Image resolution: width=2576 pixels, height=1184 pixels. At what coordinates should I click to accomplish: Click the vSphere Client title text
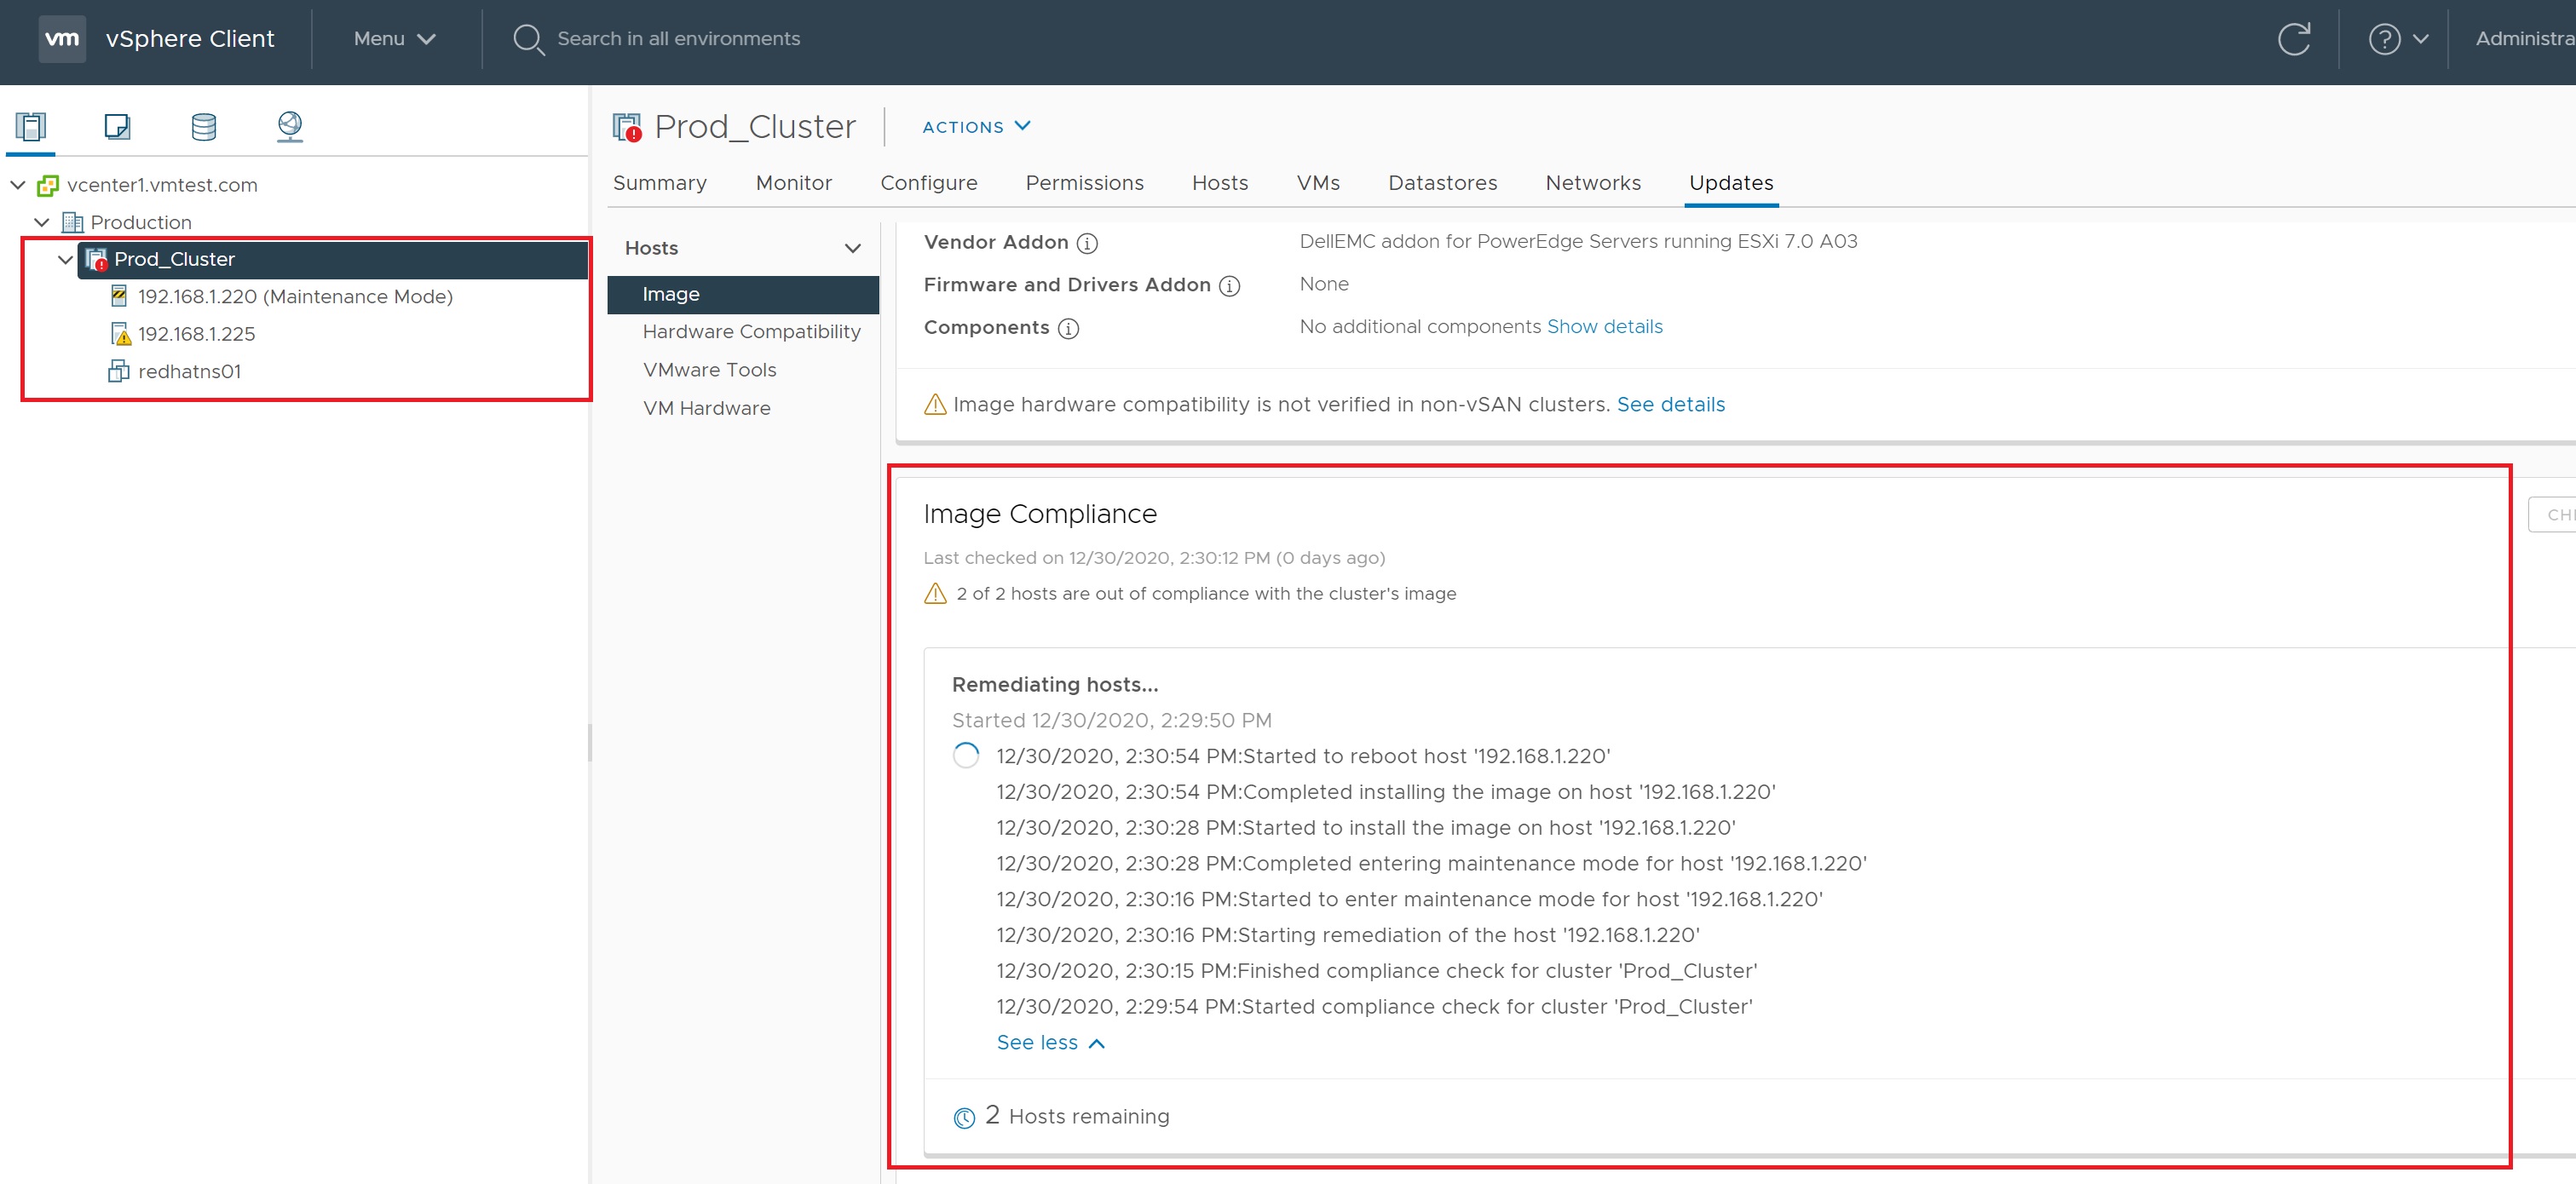click(x=190, y=39)
